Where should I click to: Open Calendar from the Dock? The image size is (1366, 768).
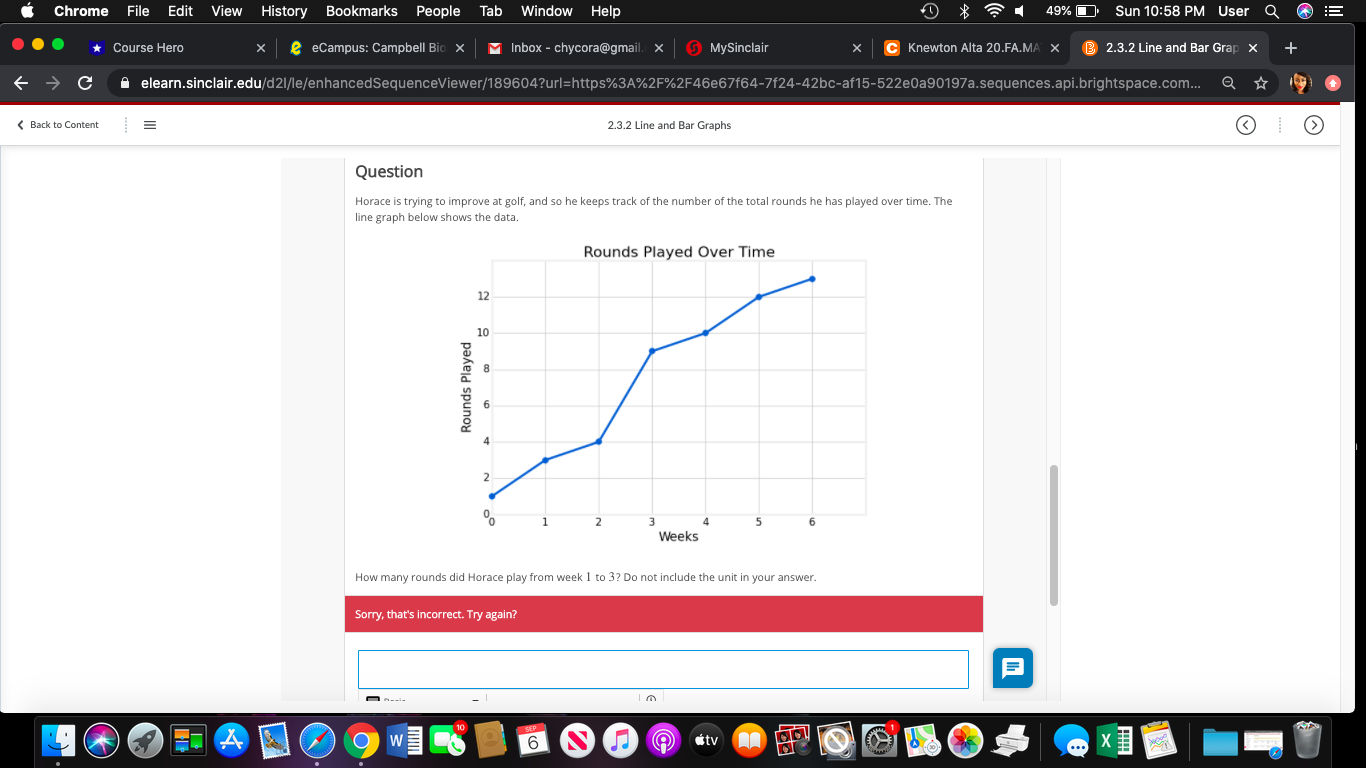(534, 740)
